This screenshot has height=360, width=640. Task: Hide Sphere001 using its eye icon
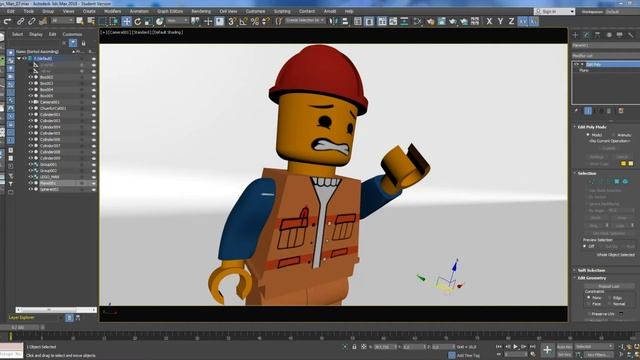pyautogui.click(x=31, y=189)
